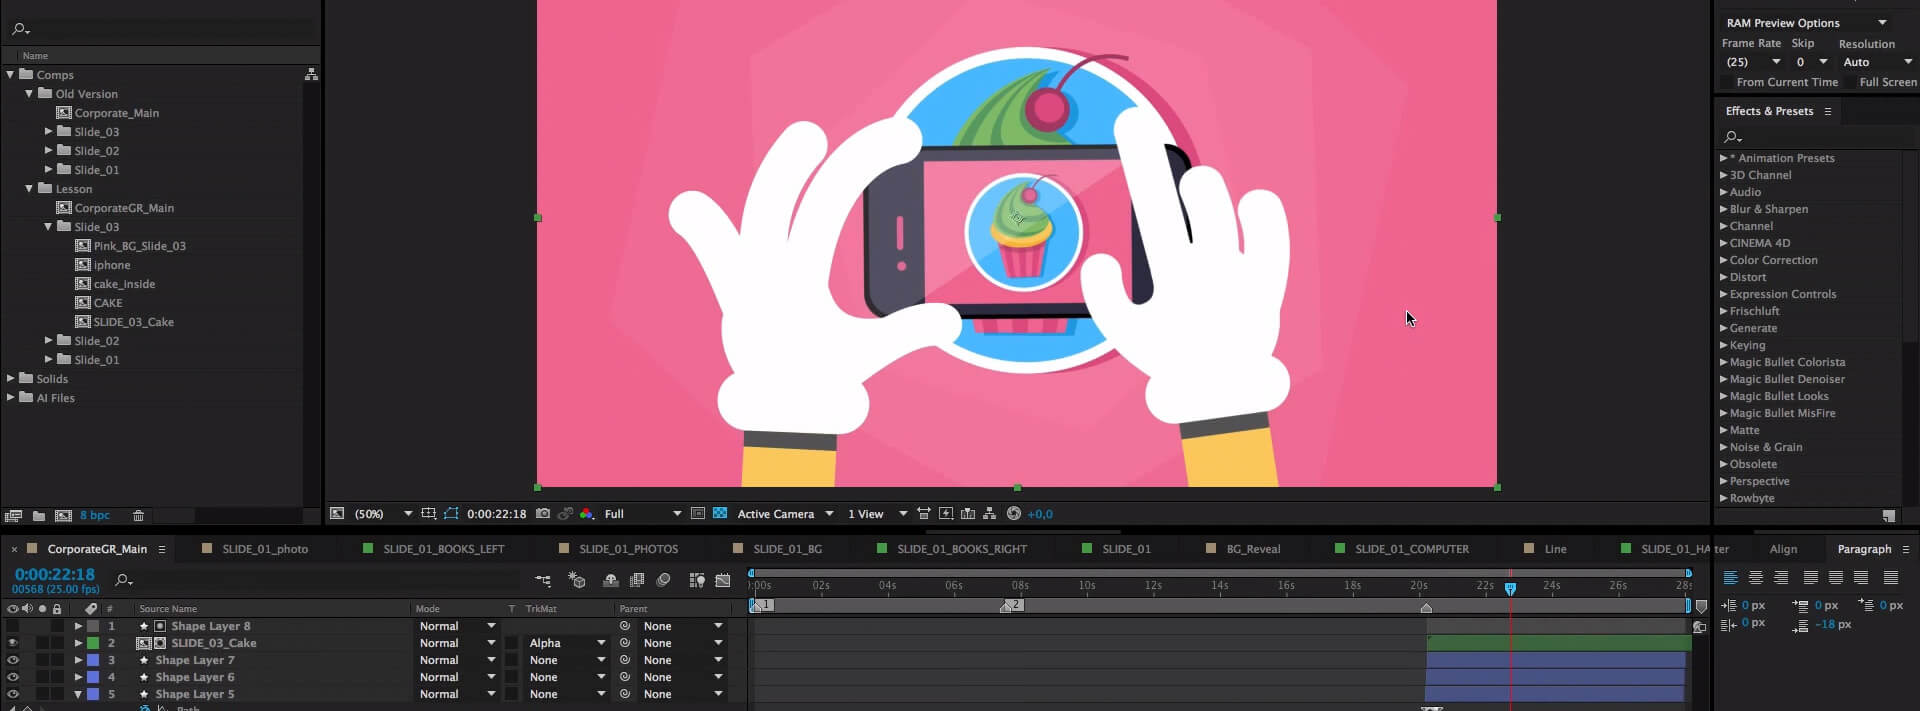Toggle visibility of Shape Layer 7
Viewport: 1920px width, 711px height.
click(x=13, y=660)
